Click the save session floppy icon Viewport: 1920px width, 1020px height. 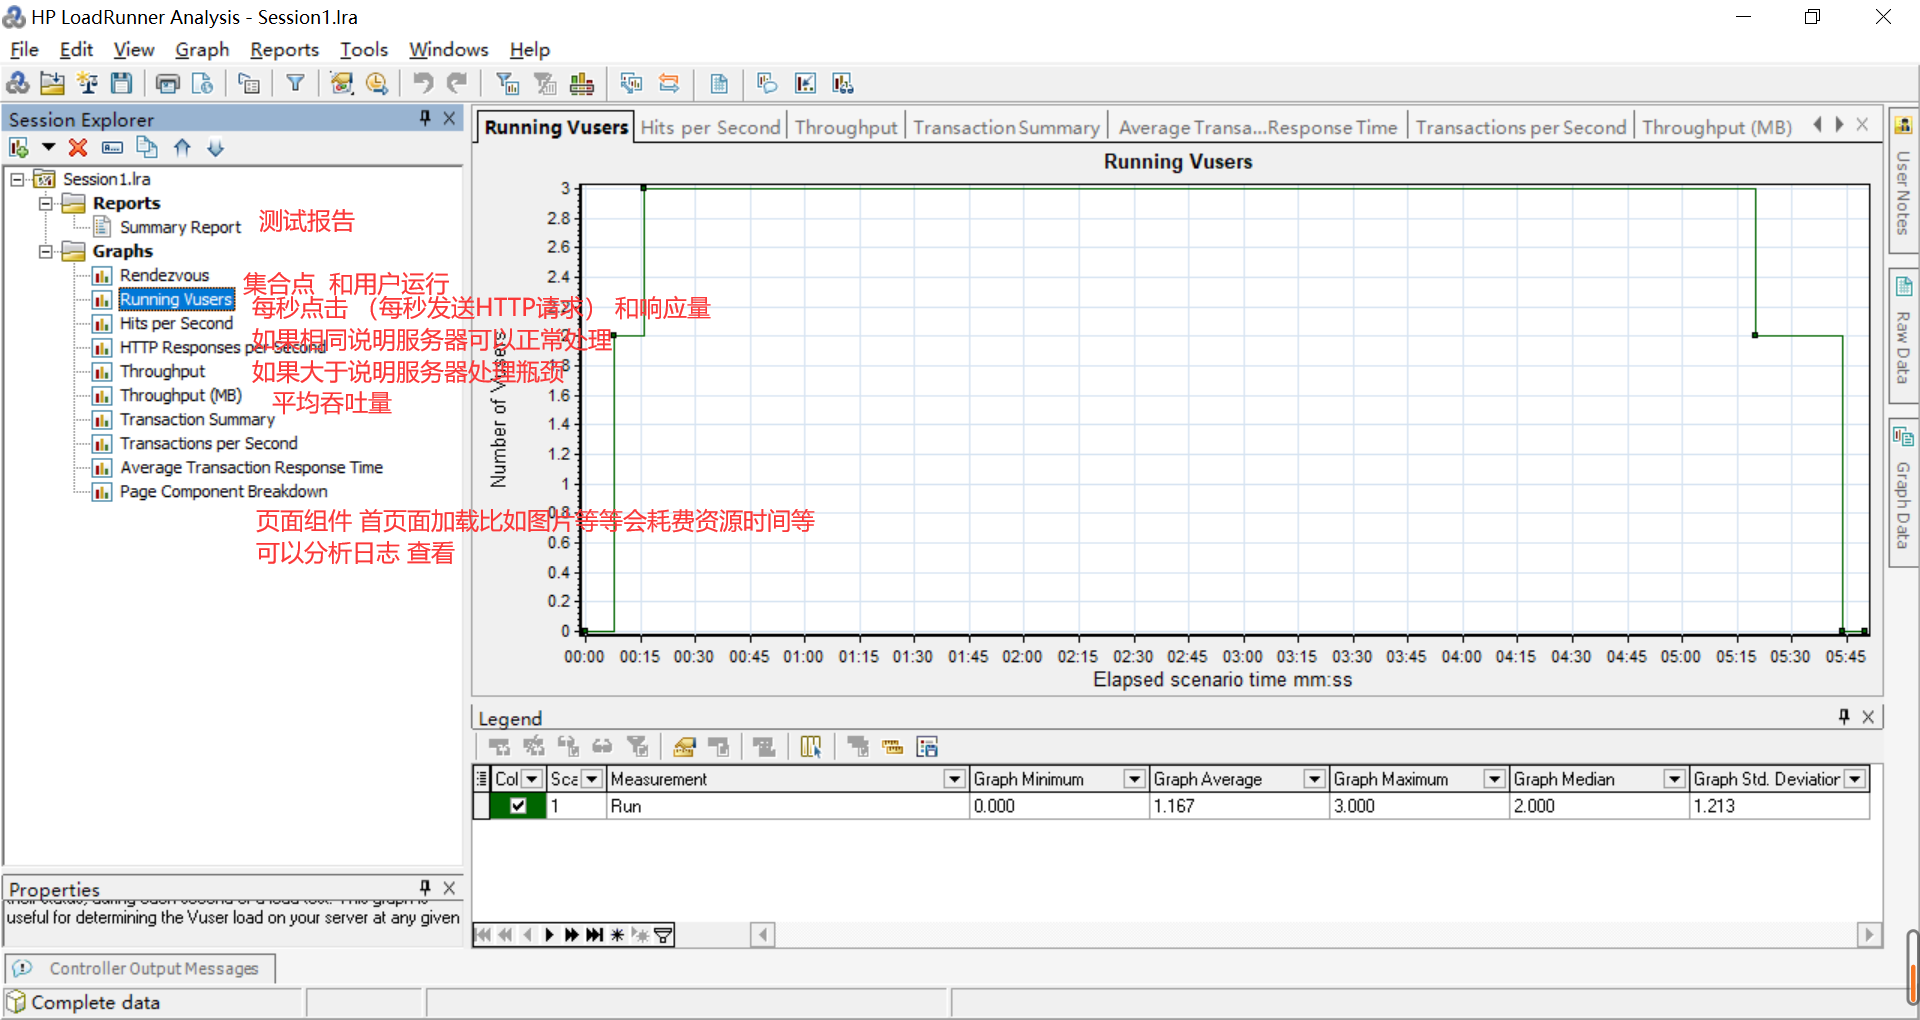click(121, 84)
